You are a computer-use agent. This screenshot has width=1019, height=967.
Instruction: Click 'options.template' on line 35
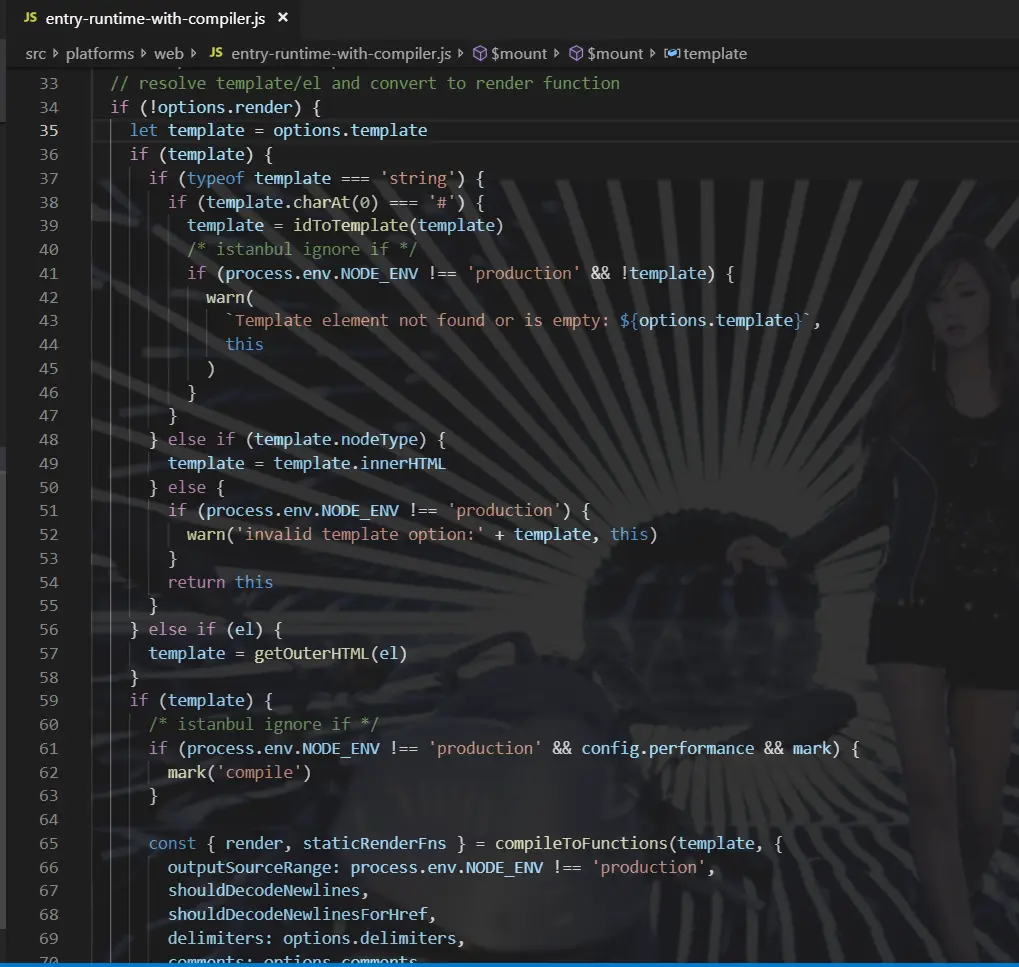point(350,131)
